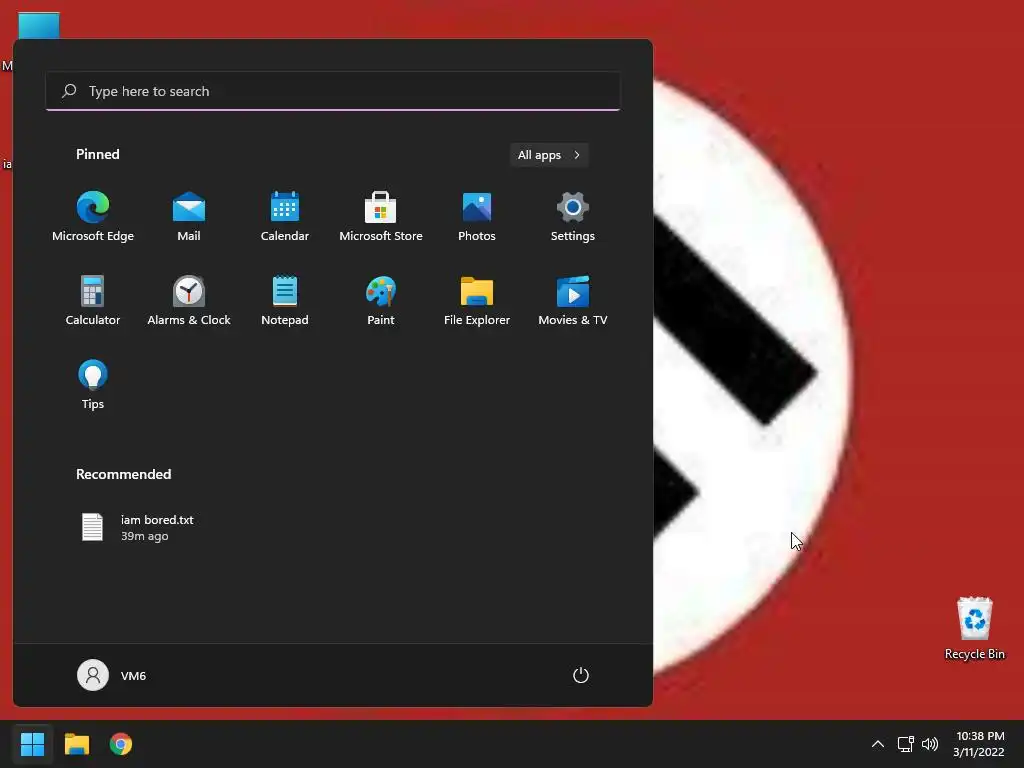The image size is (1024, 768).
Task: Open the volume tray icon
Action: tap(930, 744)
